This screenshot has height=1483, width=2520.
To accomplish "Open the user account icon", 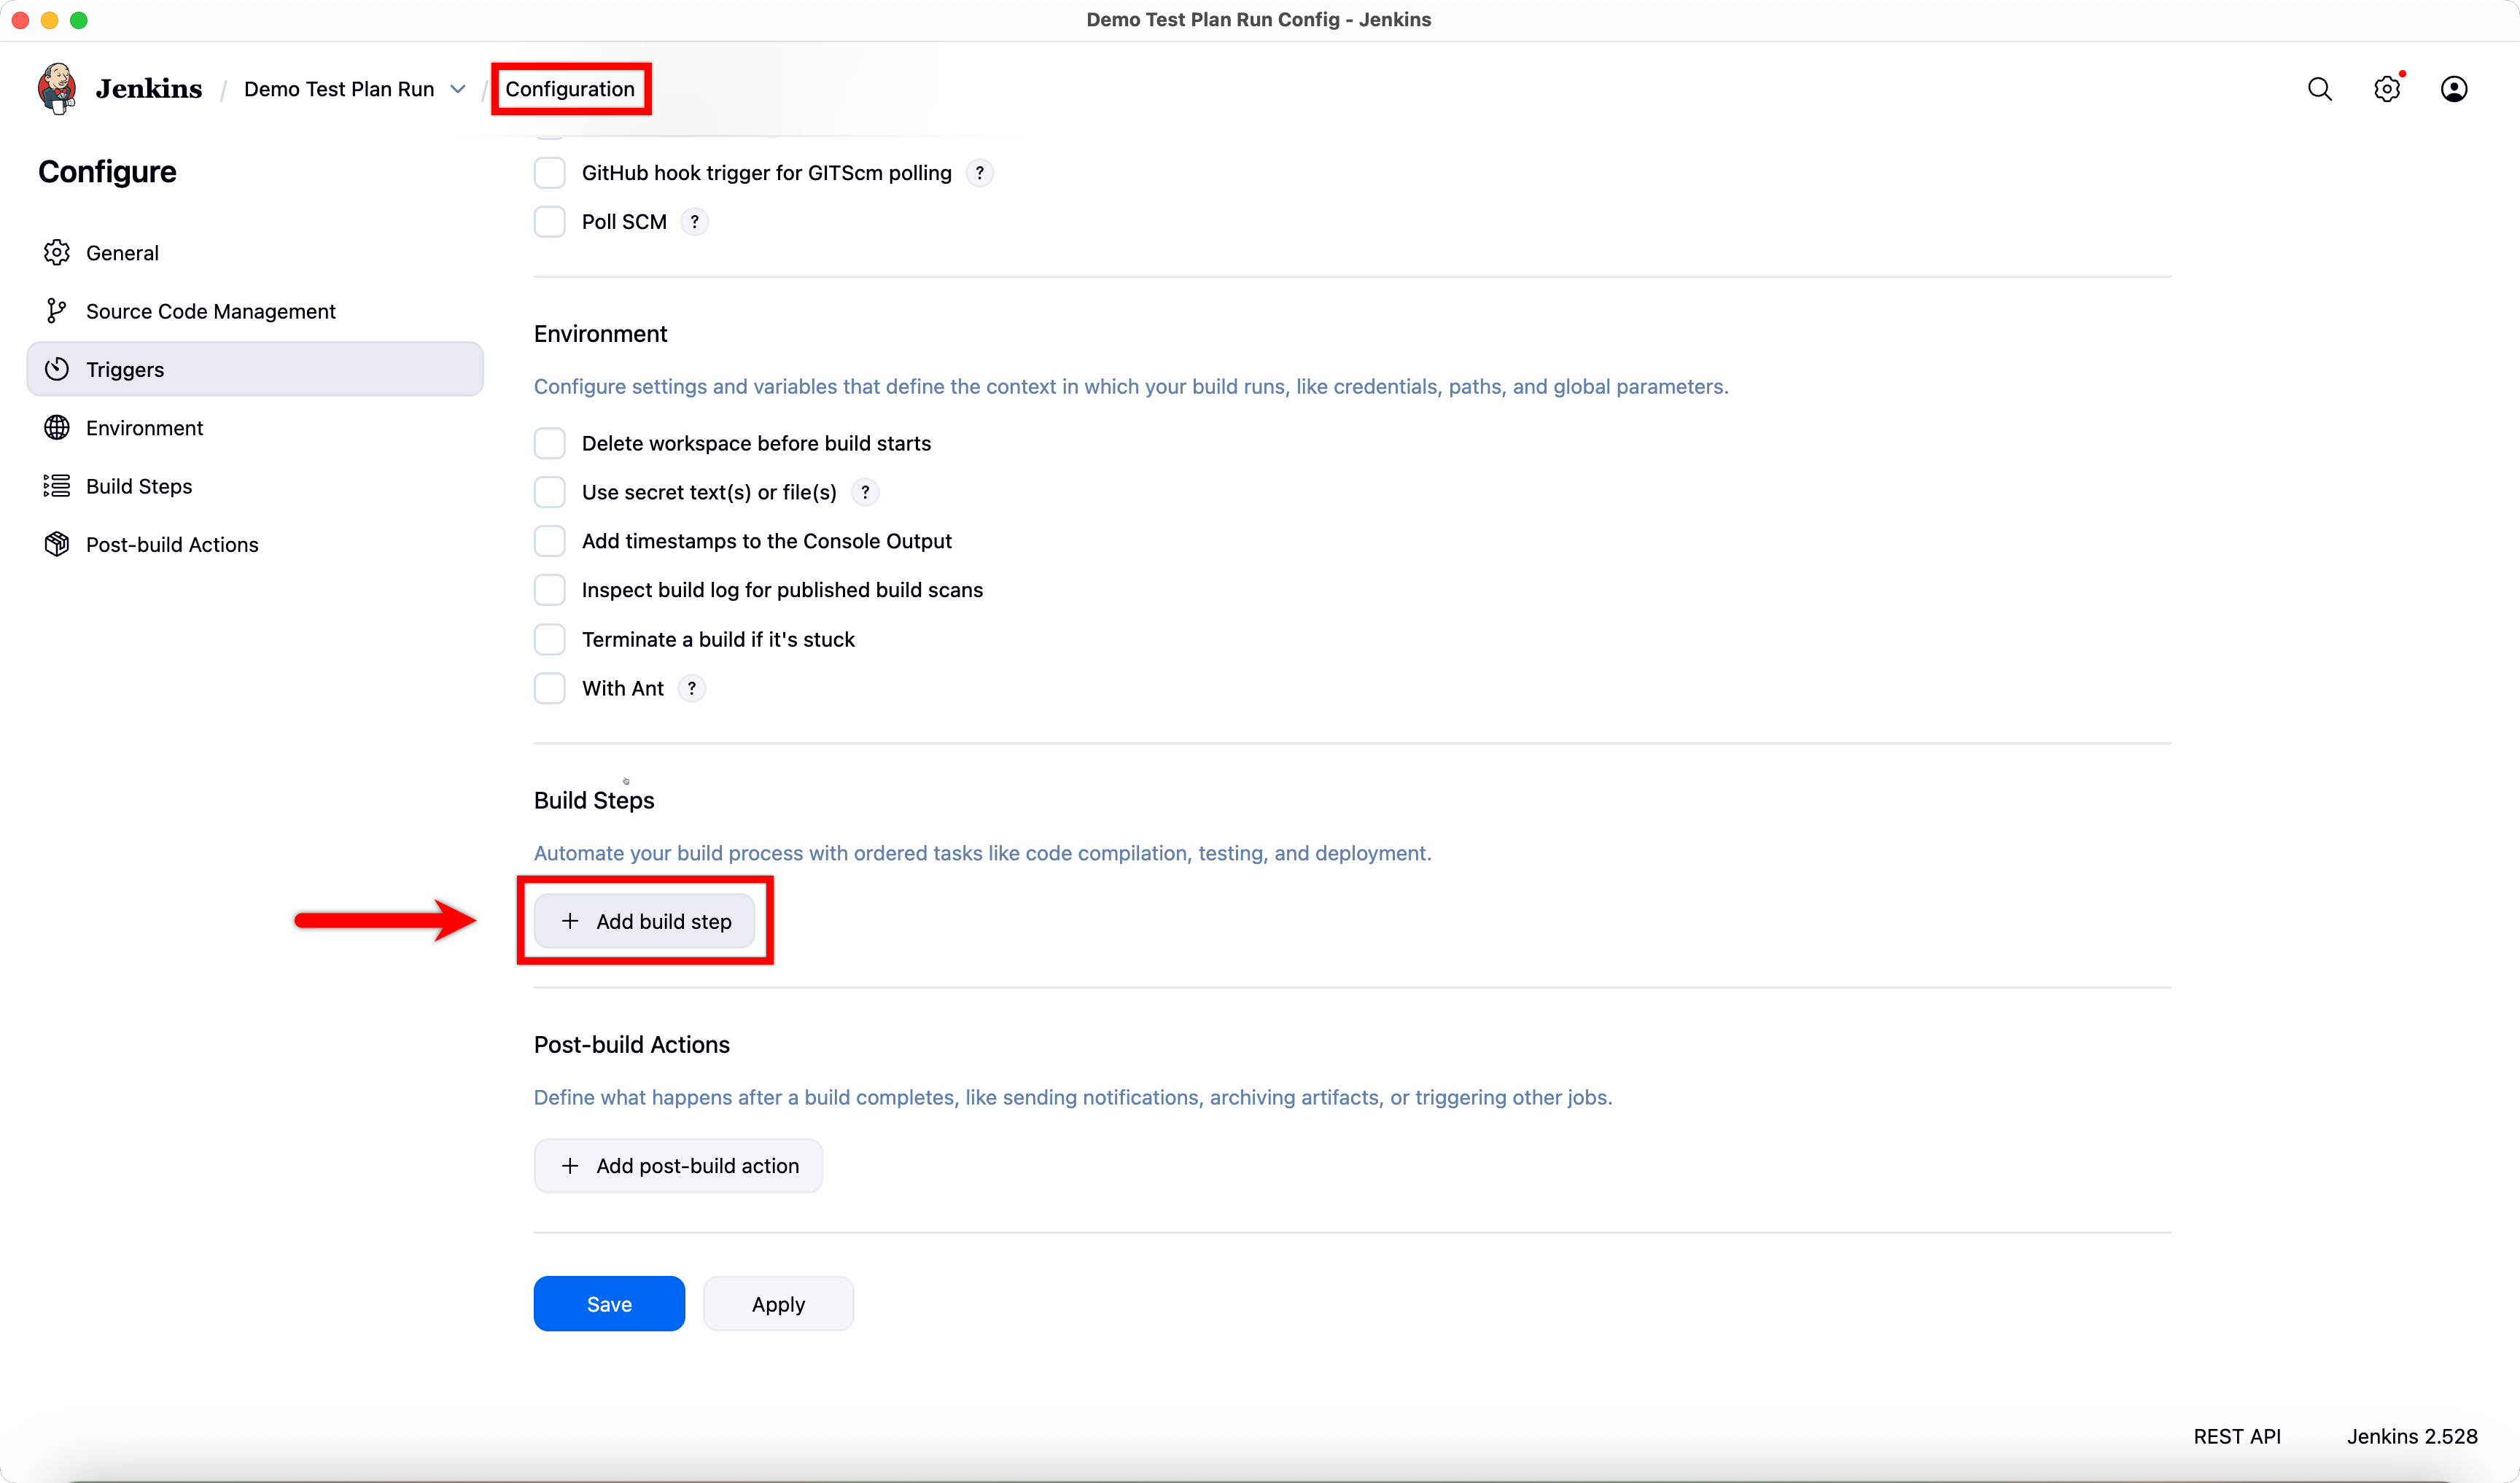I will pos(2453,89).
